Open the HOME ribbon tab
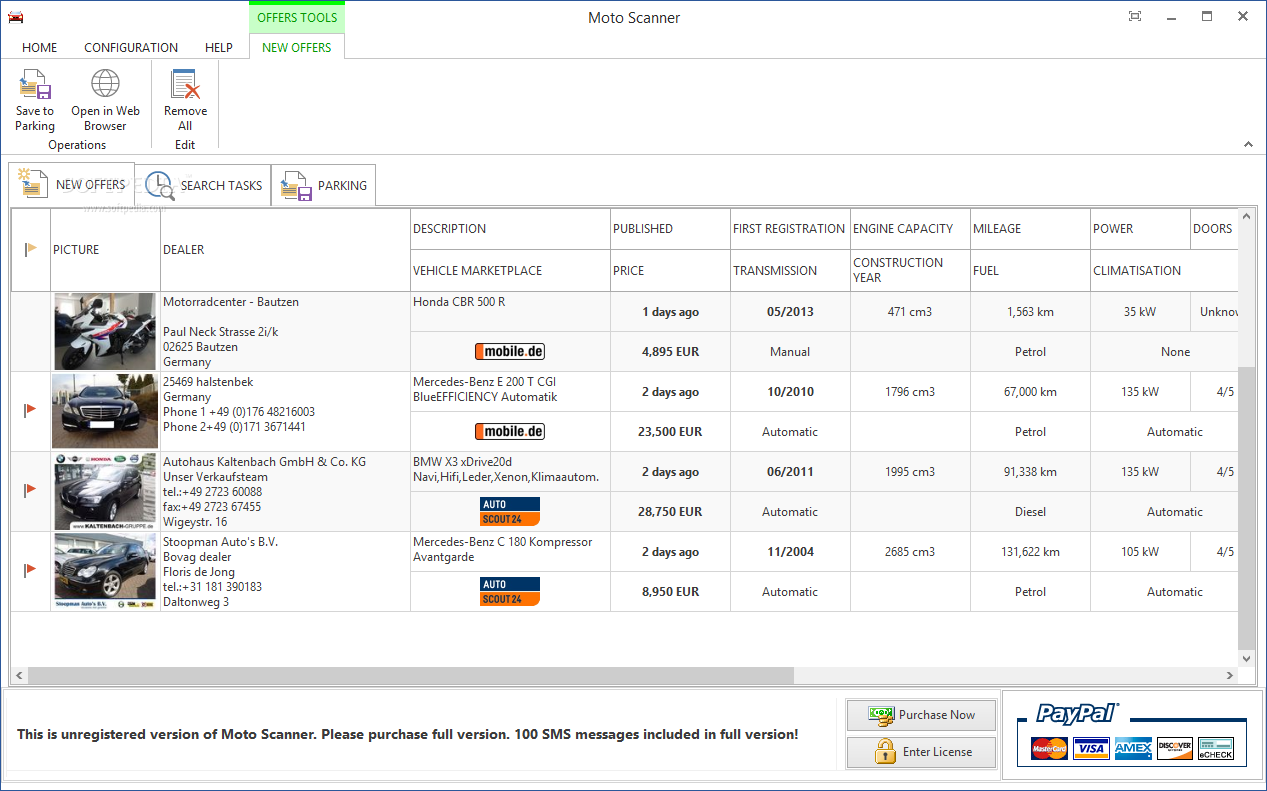Screen dimensions: 1267x791 click(40, 47)
